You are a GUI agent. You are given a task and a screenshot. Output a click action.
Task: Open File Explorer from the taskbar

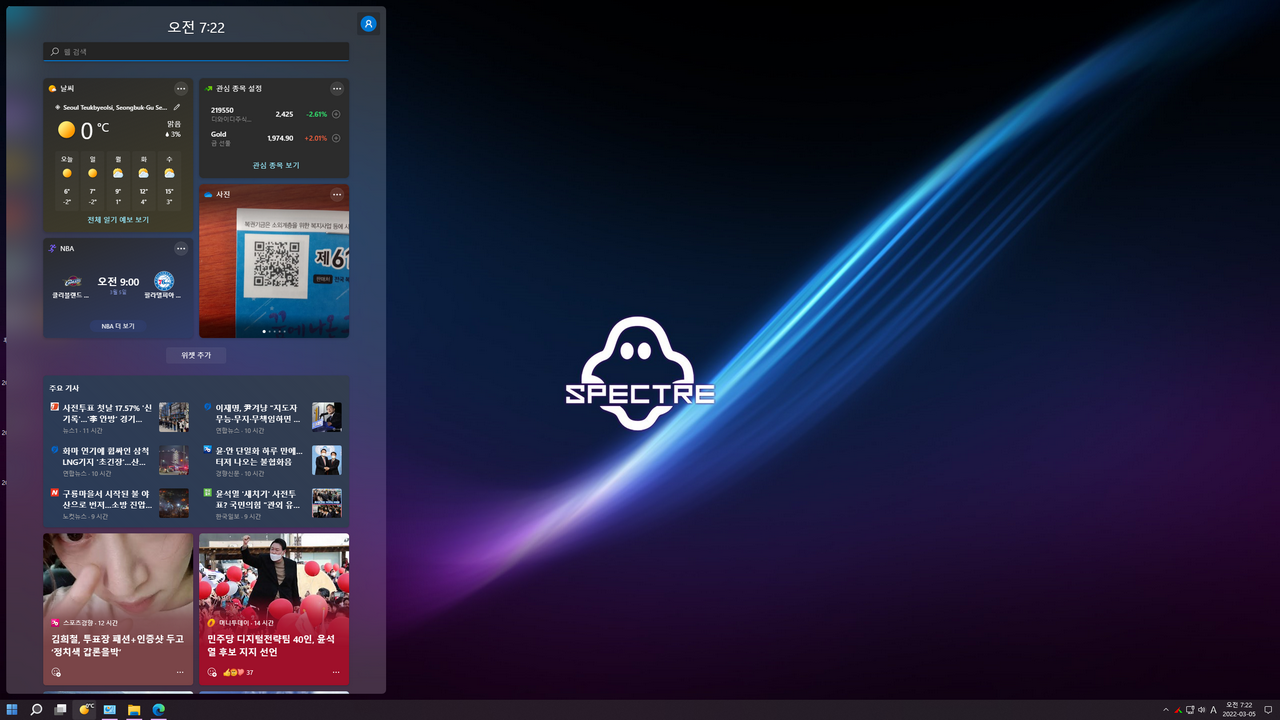pos(134,710)
